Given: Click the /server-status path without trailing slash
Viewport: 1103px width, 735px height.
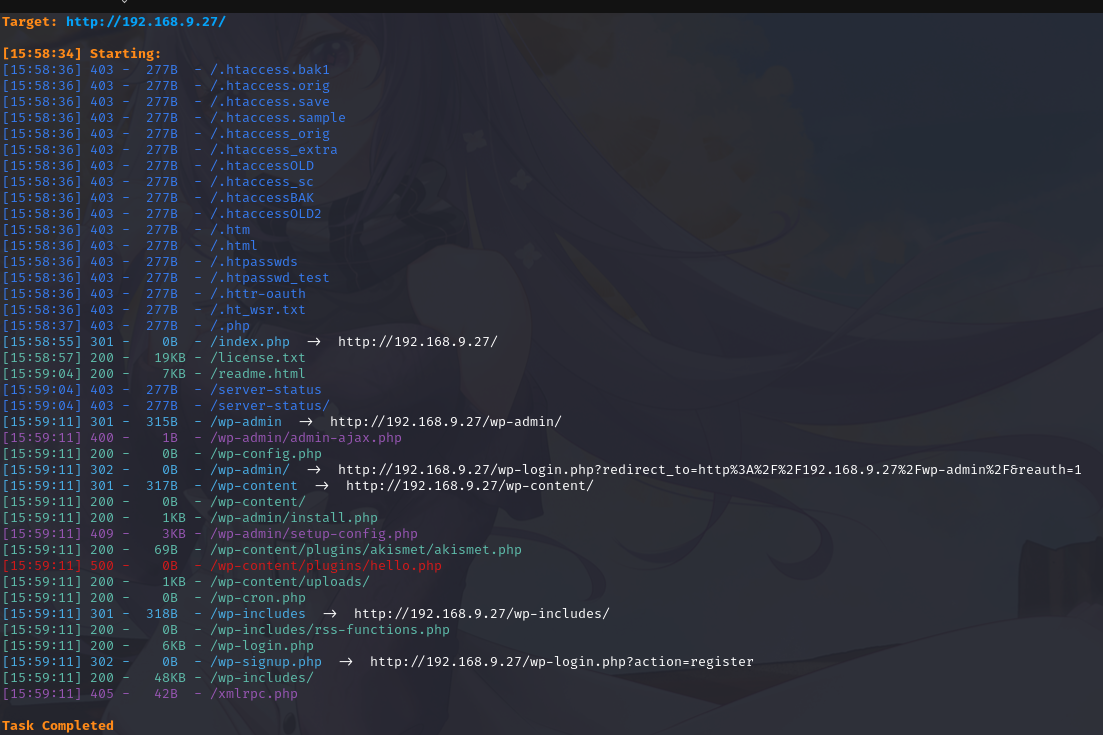Looking at the screenshot, I should [266, 390].
